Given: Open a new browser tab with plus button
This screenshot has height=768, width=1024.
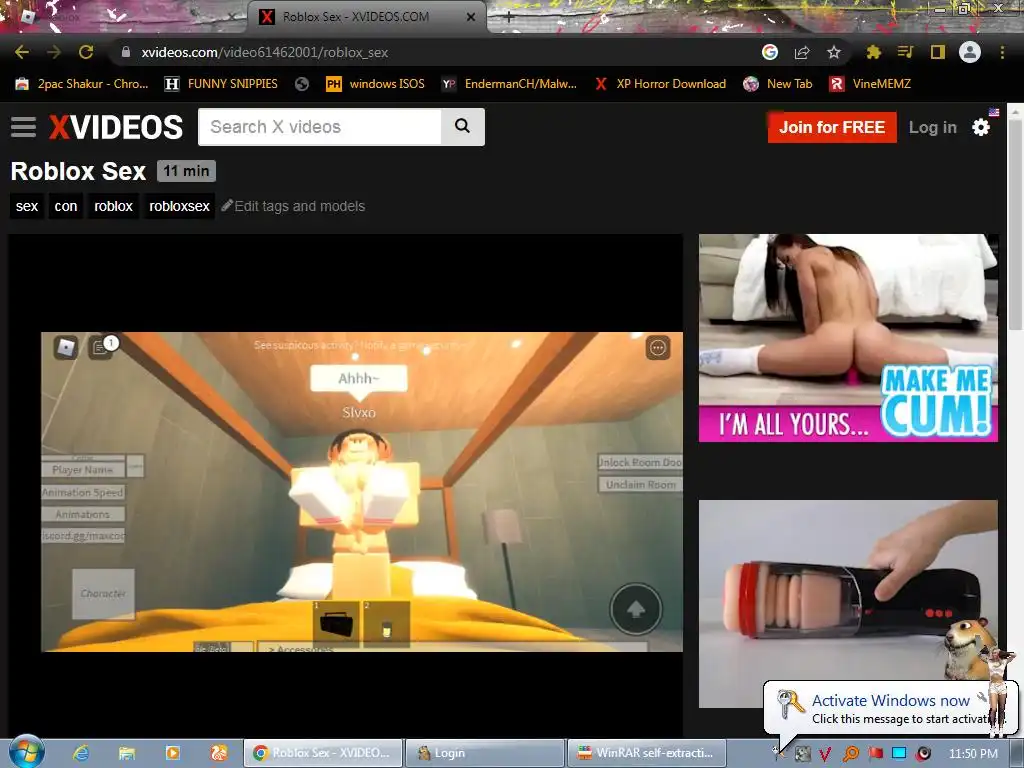Looking at the screenshot, I should [x=509, y=17].
